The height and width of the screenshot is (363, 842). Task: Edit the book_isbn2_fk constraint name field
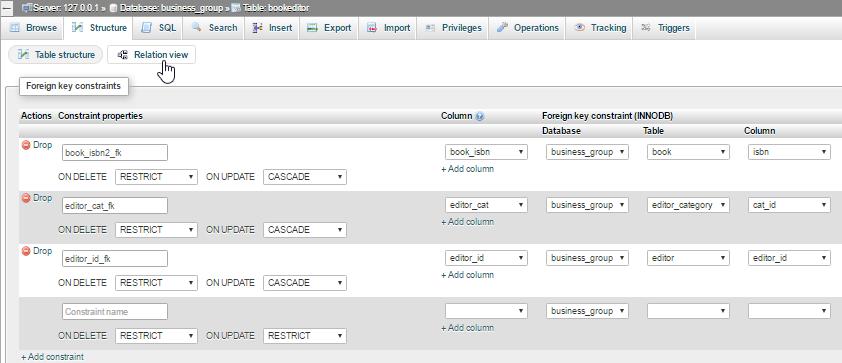[115, 153]
